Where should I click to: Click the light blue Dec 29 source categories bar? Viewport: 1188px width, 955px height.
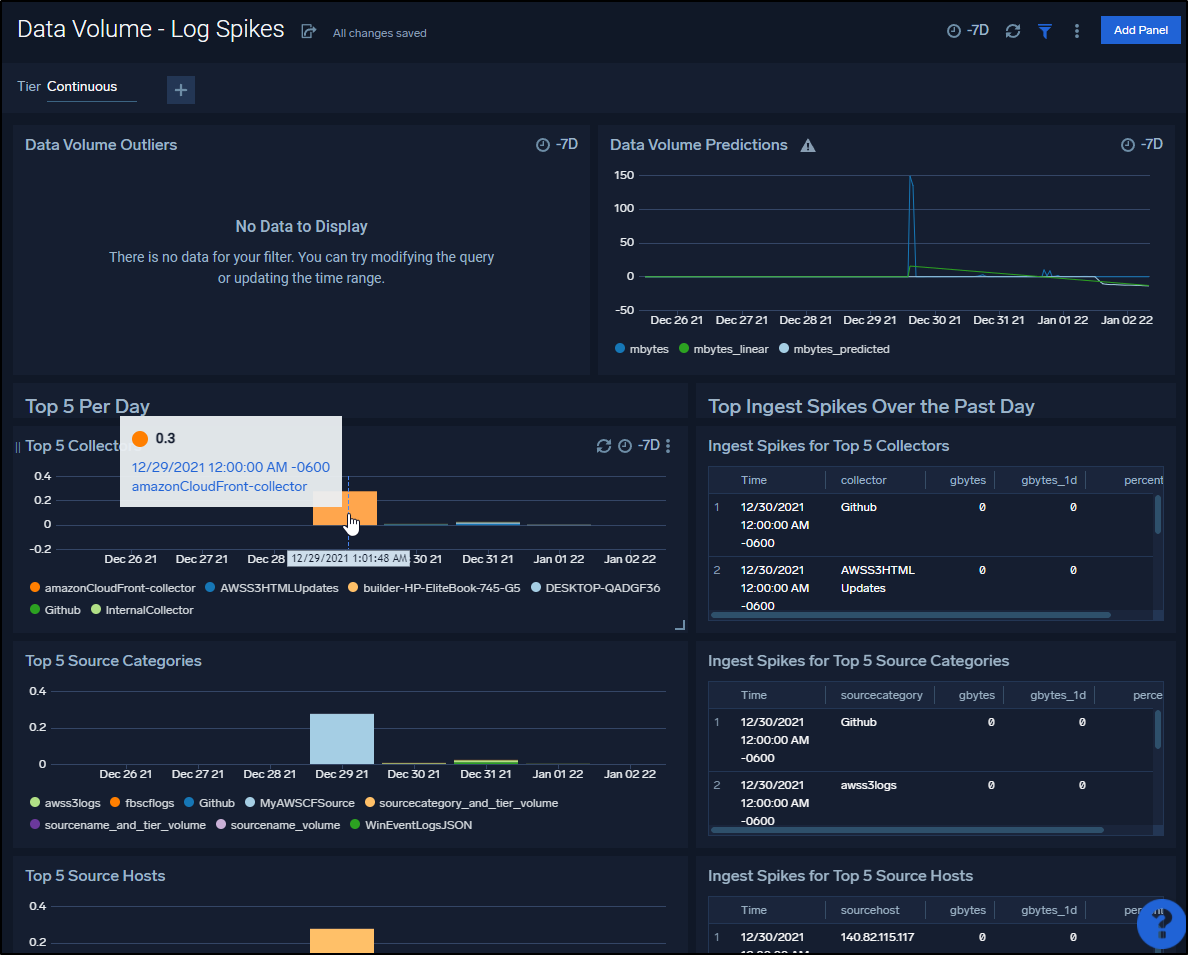pos(342,739)
